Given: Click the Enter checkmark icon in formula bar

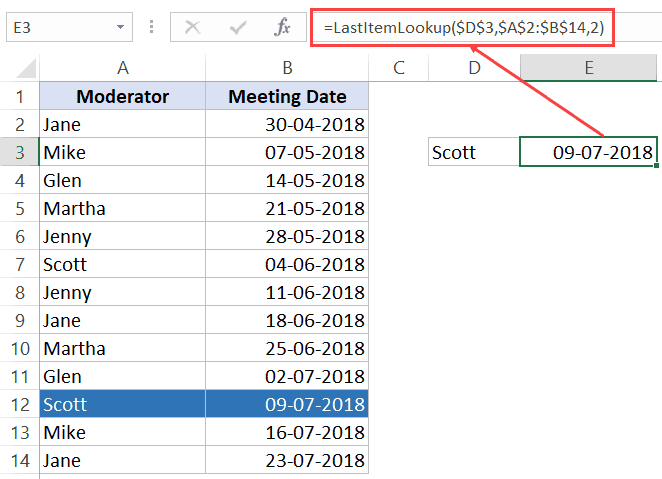Looking at the screenshot, I should coord(238,28).
